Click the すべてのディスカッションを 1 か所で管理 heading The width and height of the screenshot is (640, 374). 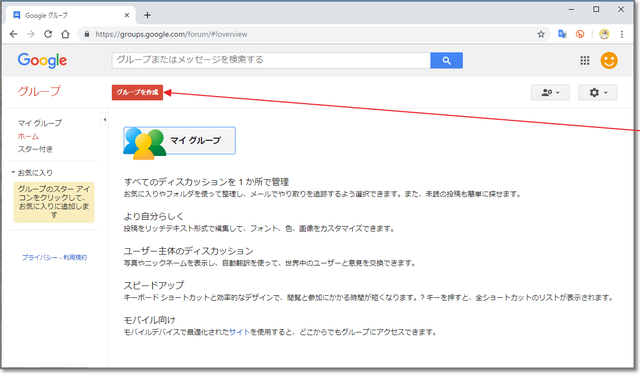(x=207, y=182)
